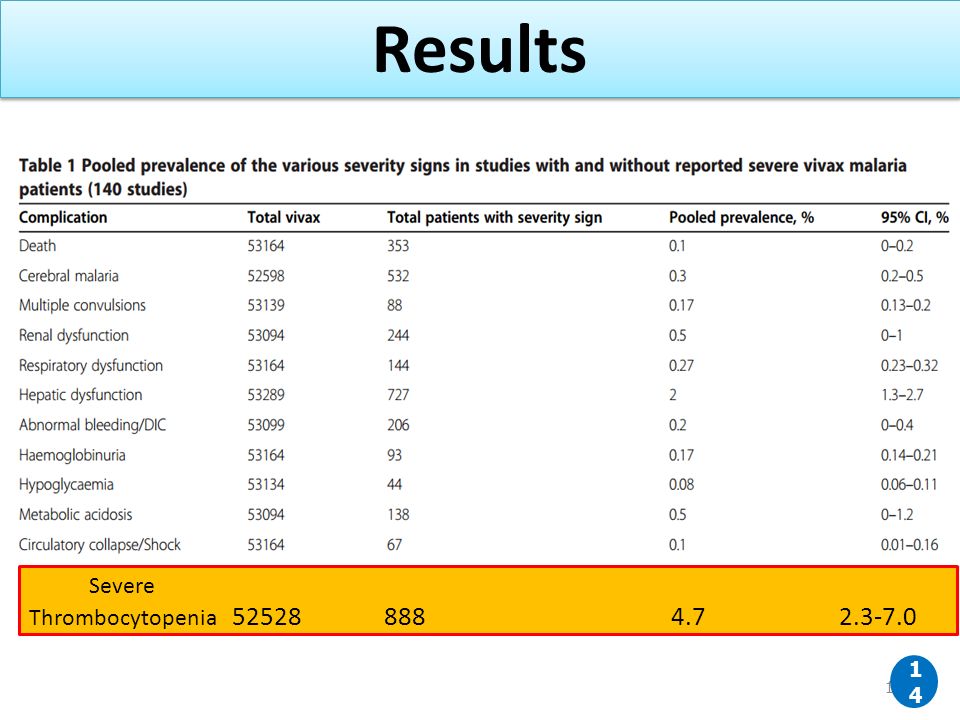Click the Renal dysfunction row label
960x720 pixels.
tap(73, 336)
